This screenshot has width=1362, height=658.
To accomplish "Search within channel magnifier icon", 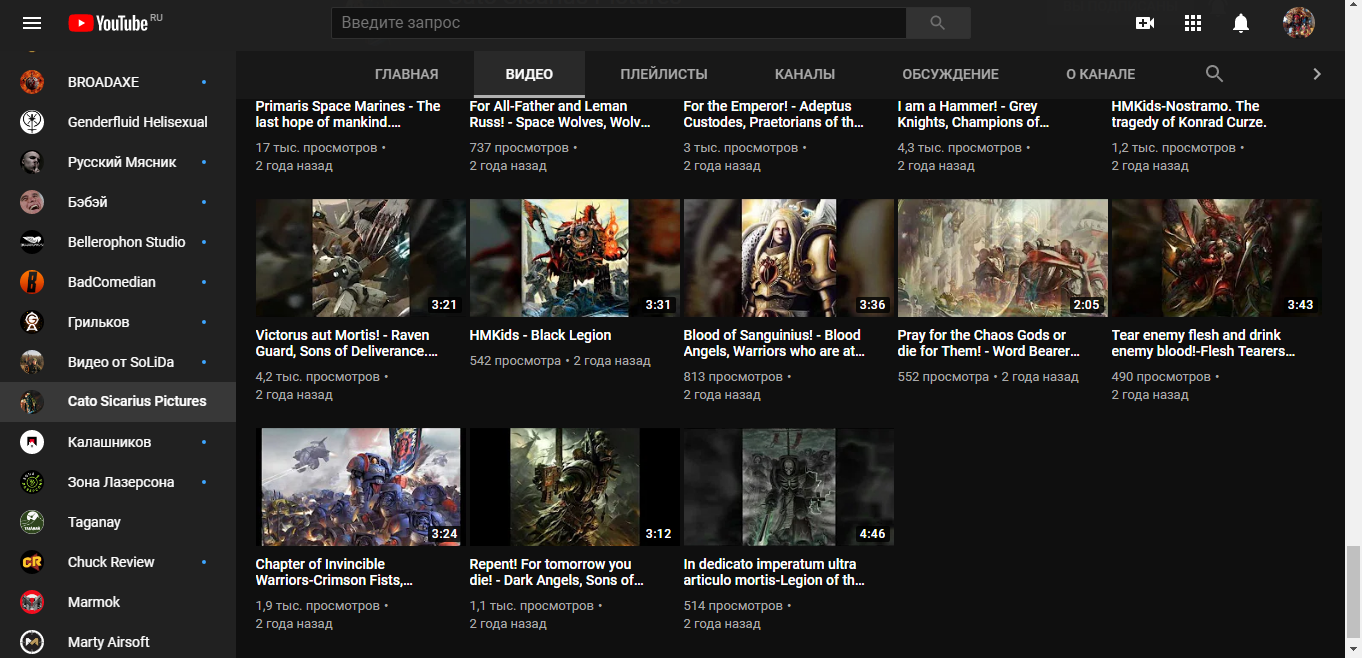I will pos(1214,74).
